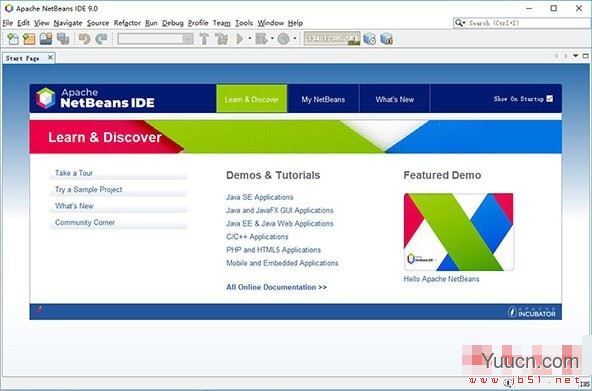The width and height of the screenshot is (592, 391).
Task: Click All Online Documentation link
Action: [x=276, y=287]
